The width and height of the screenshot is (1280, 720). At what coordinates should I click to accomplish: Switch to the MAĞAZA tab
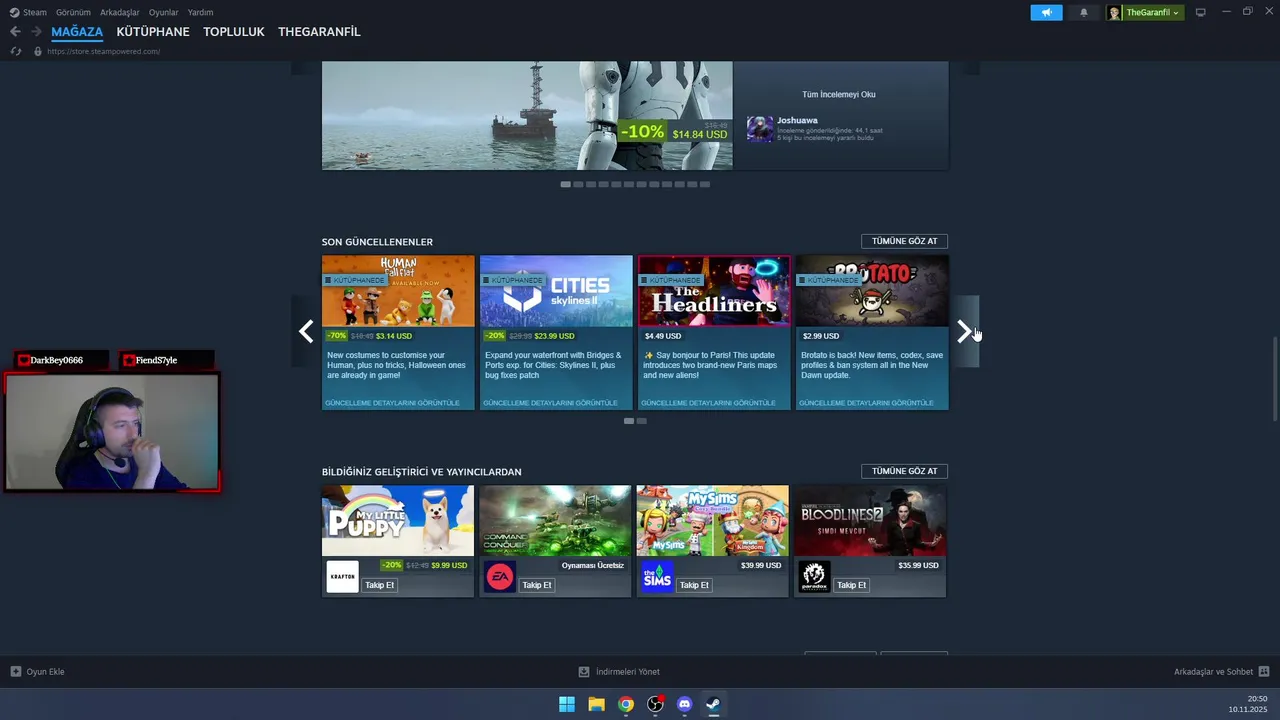click(x=77, y=32)
